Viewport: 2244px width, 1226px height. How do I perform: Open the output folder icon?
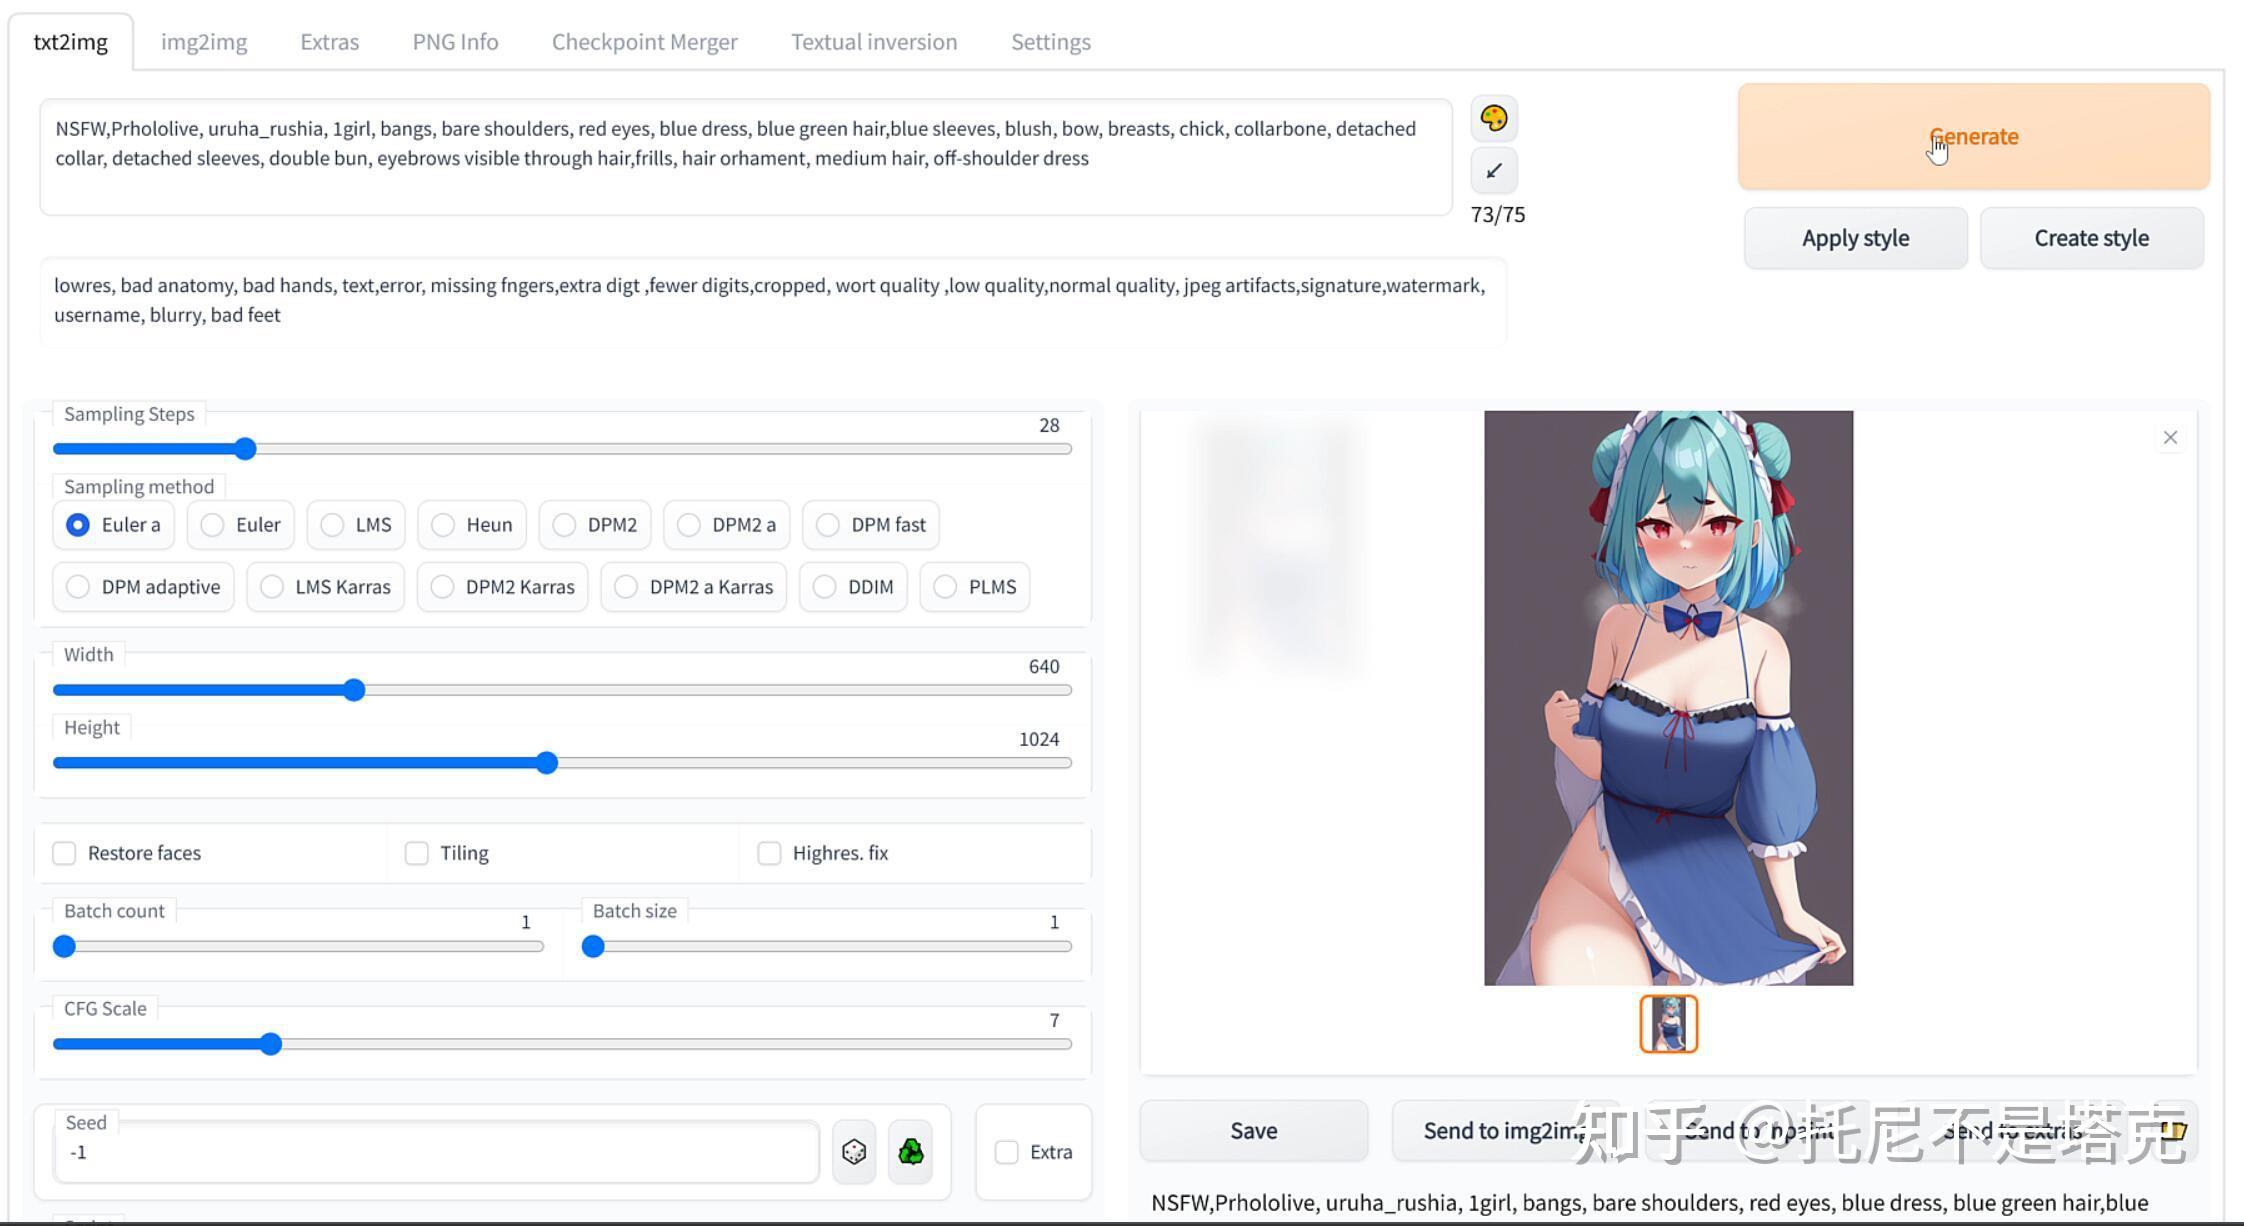(2174, 1130)
